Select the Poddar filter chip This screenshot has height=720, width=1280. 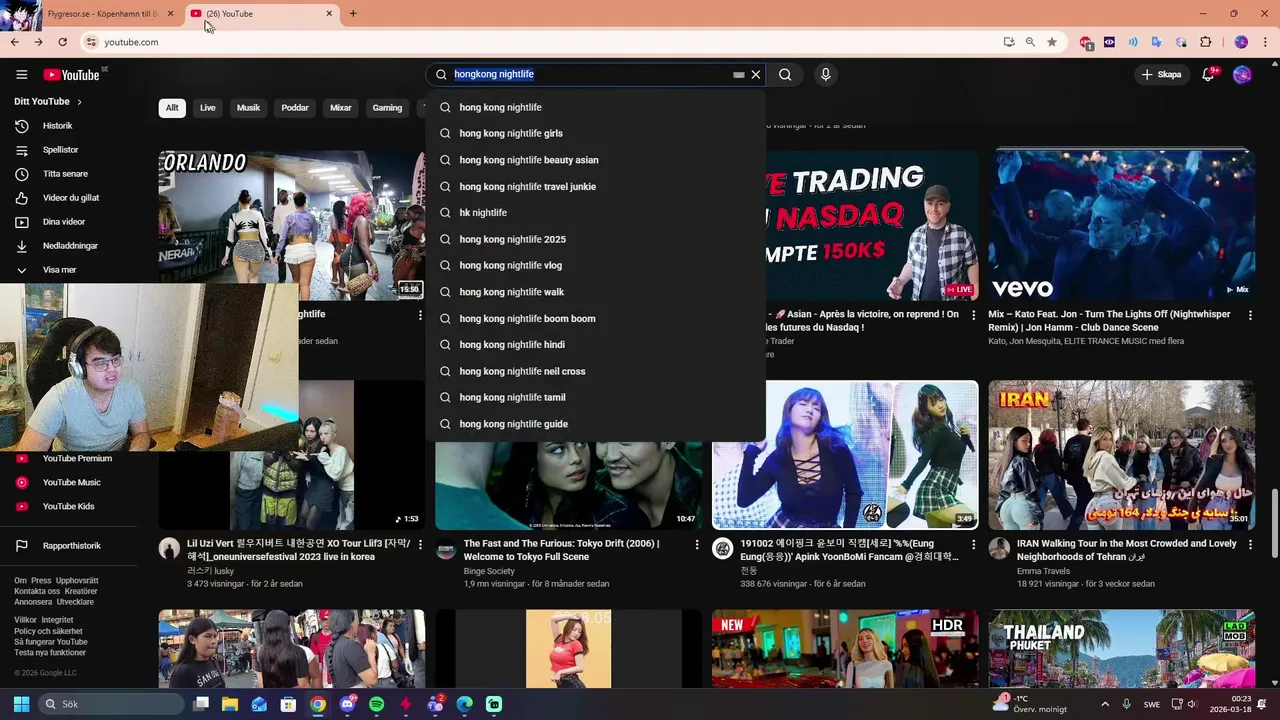tap(295, 108)
